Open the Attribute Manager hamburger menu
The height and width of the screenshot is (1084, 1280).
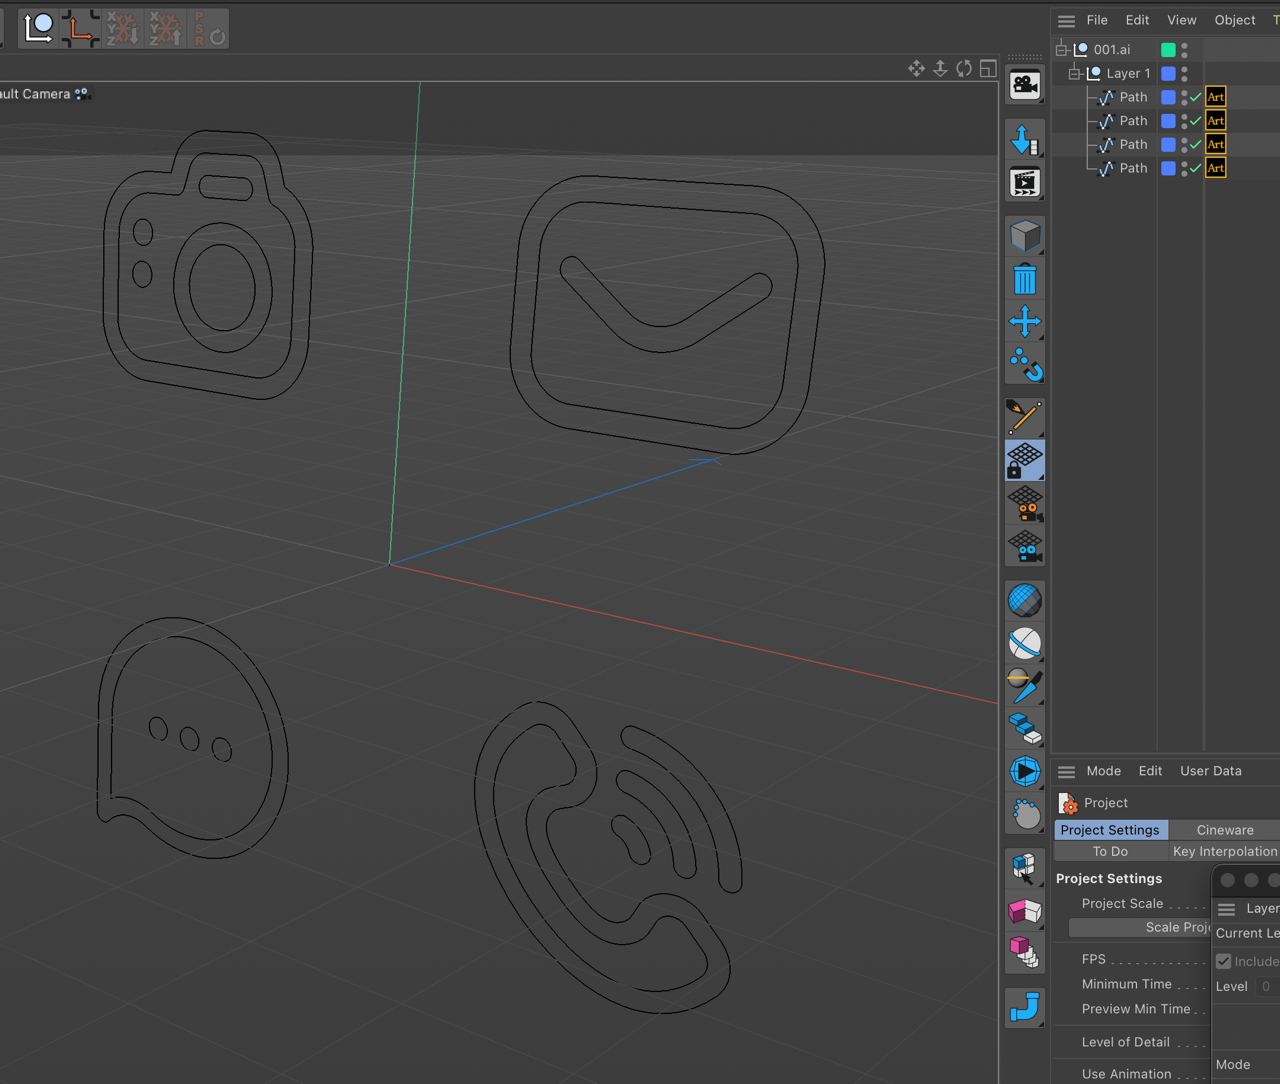[x=1066, y=771]
